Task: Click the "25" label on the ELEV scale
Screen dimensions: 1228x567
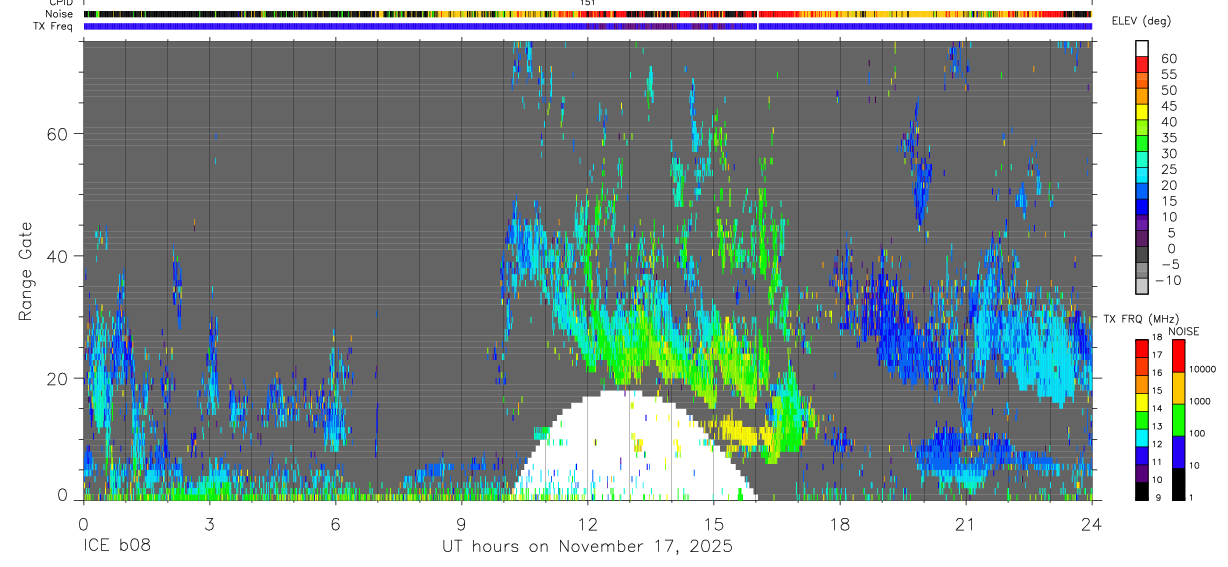Action: [x=1168, y=170]
